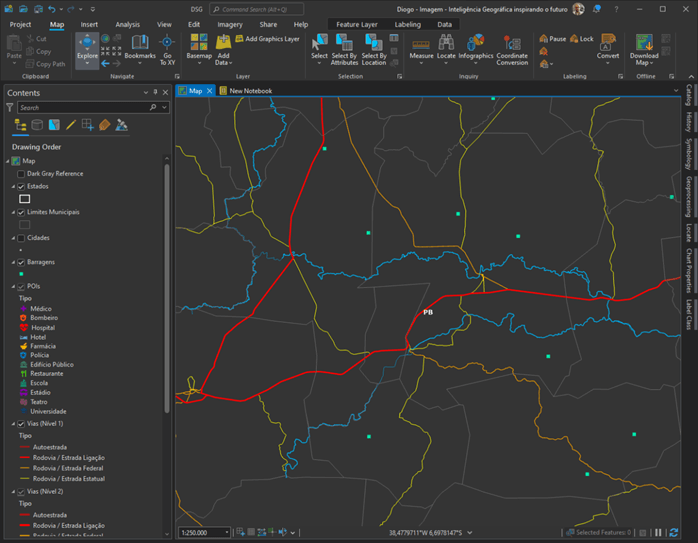Open the map scale dropdown

227,533
